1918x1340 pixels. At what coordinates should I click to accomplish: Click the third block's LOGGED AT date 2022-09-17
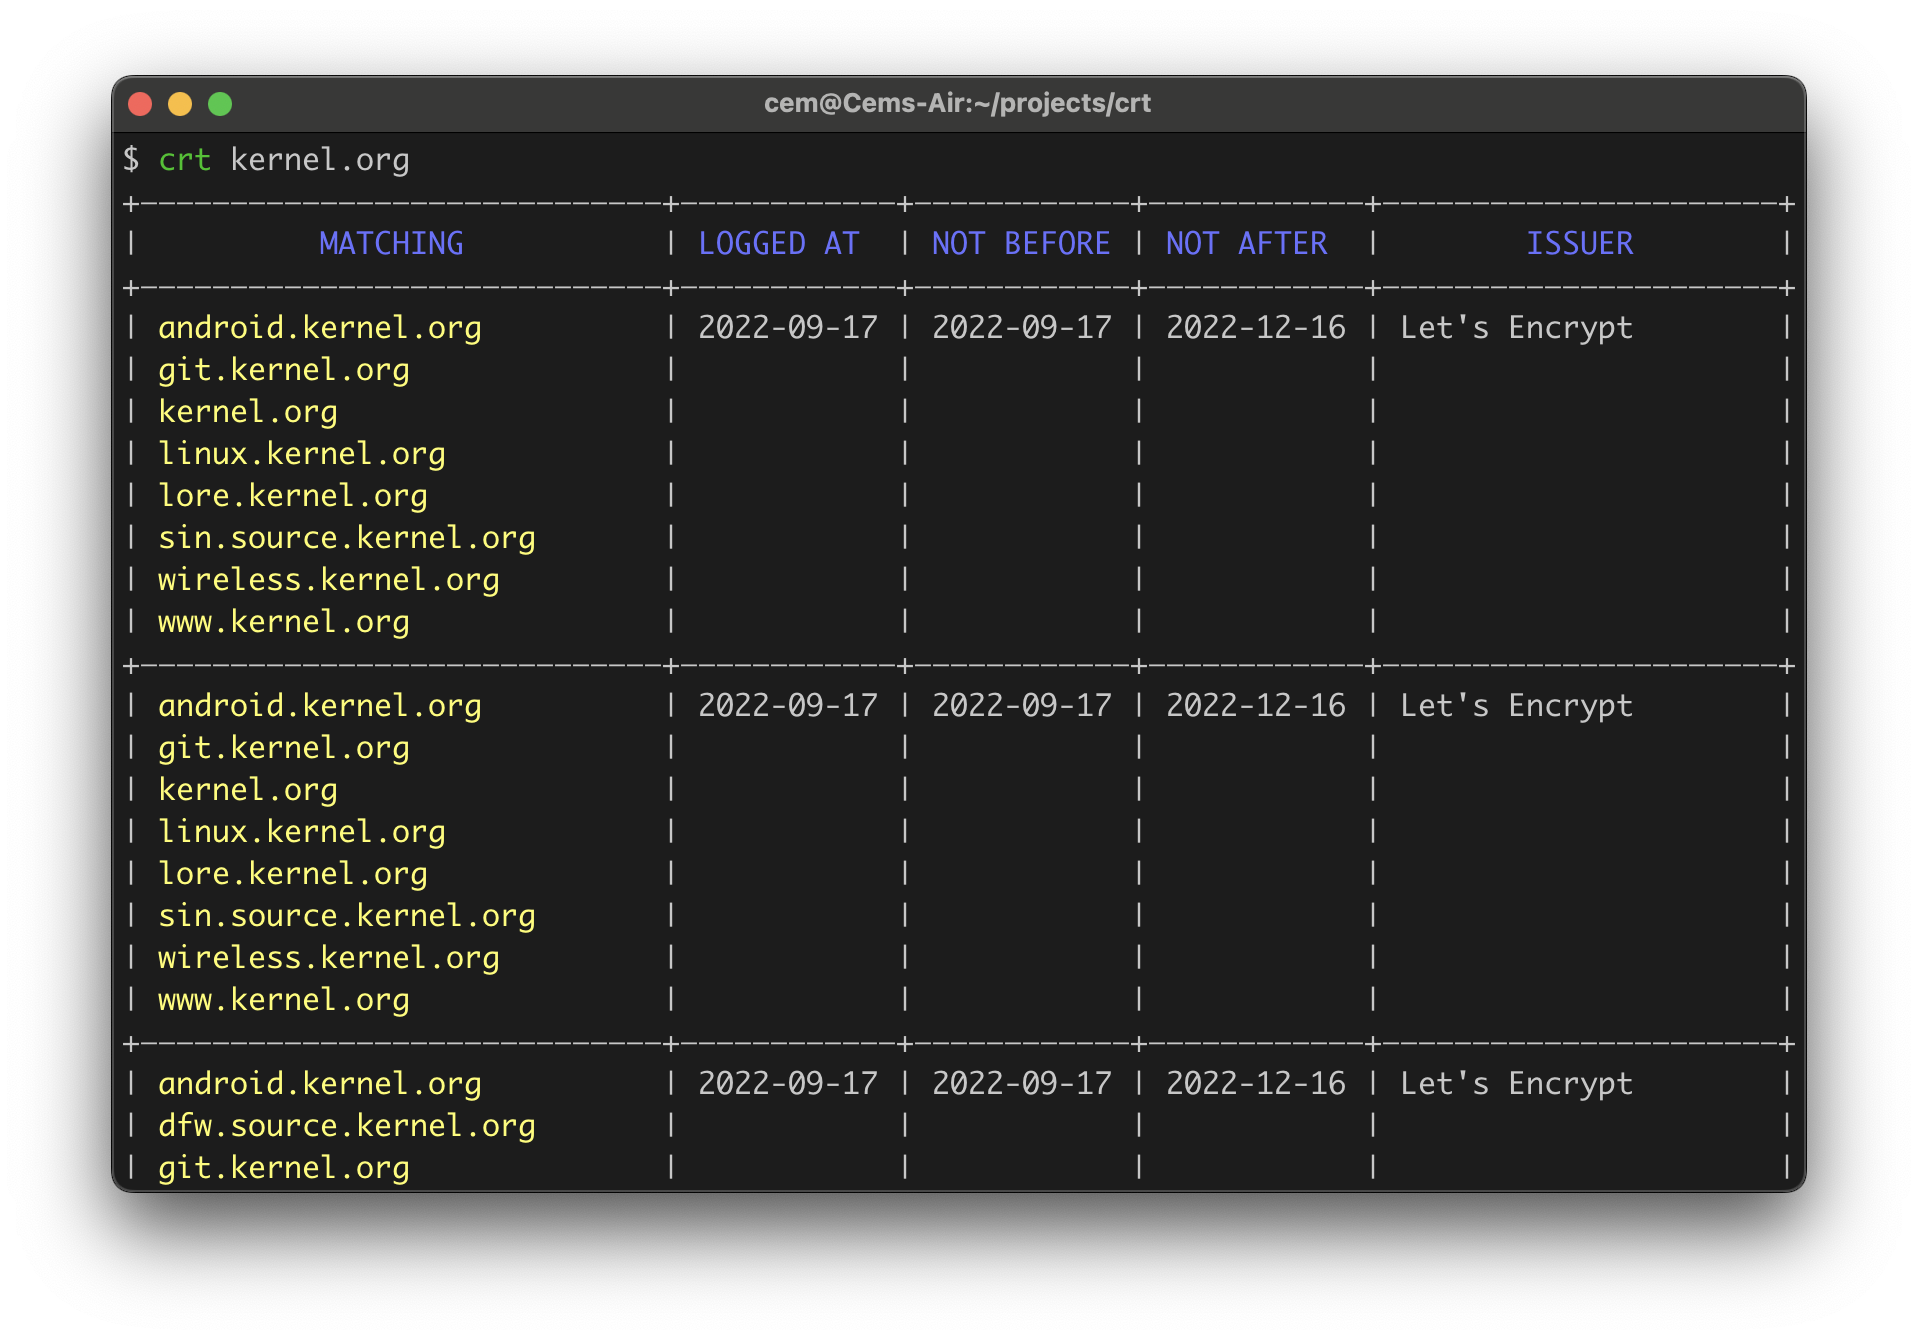click(x=788, y=1084)
